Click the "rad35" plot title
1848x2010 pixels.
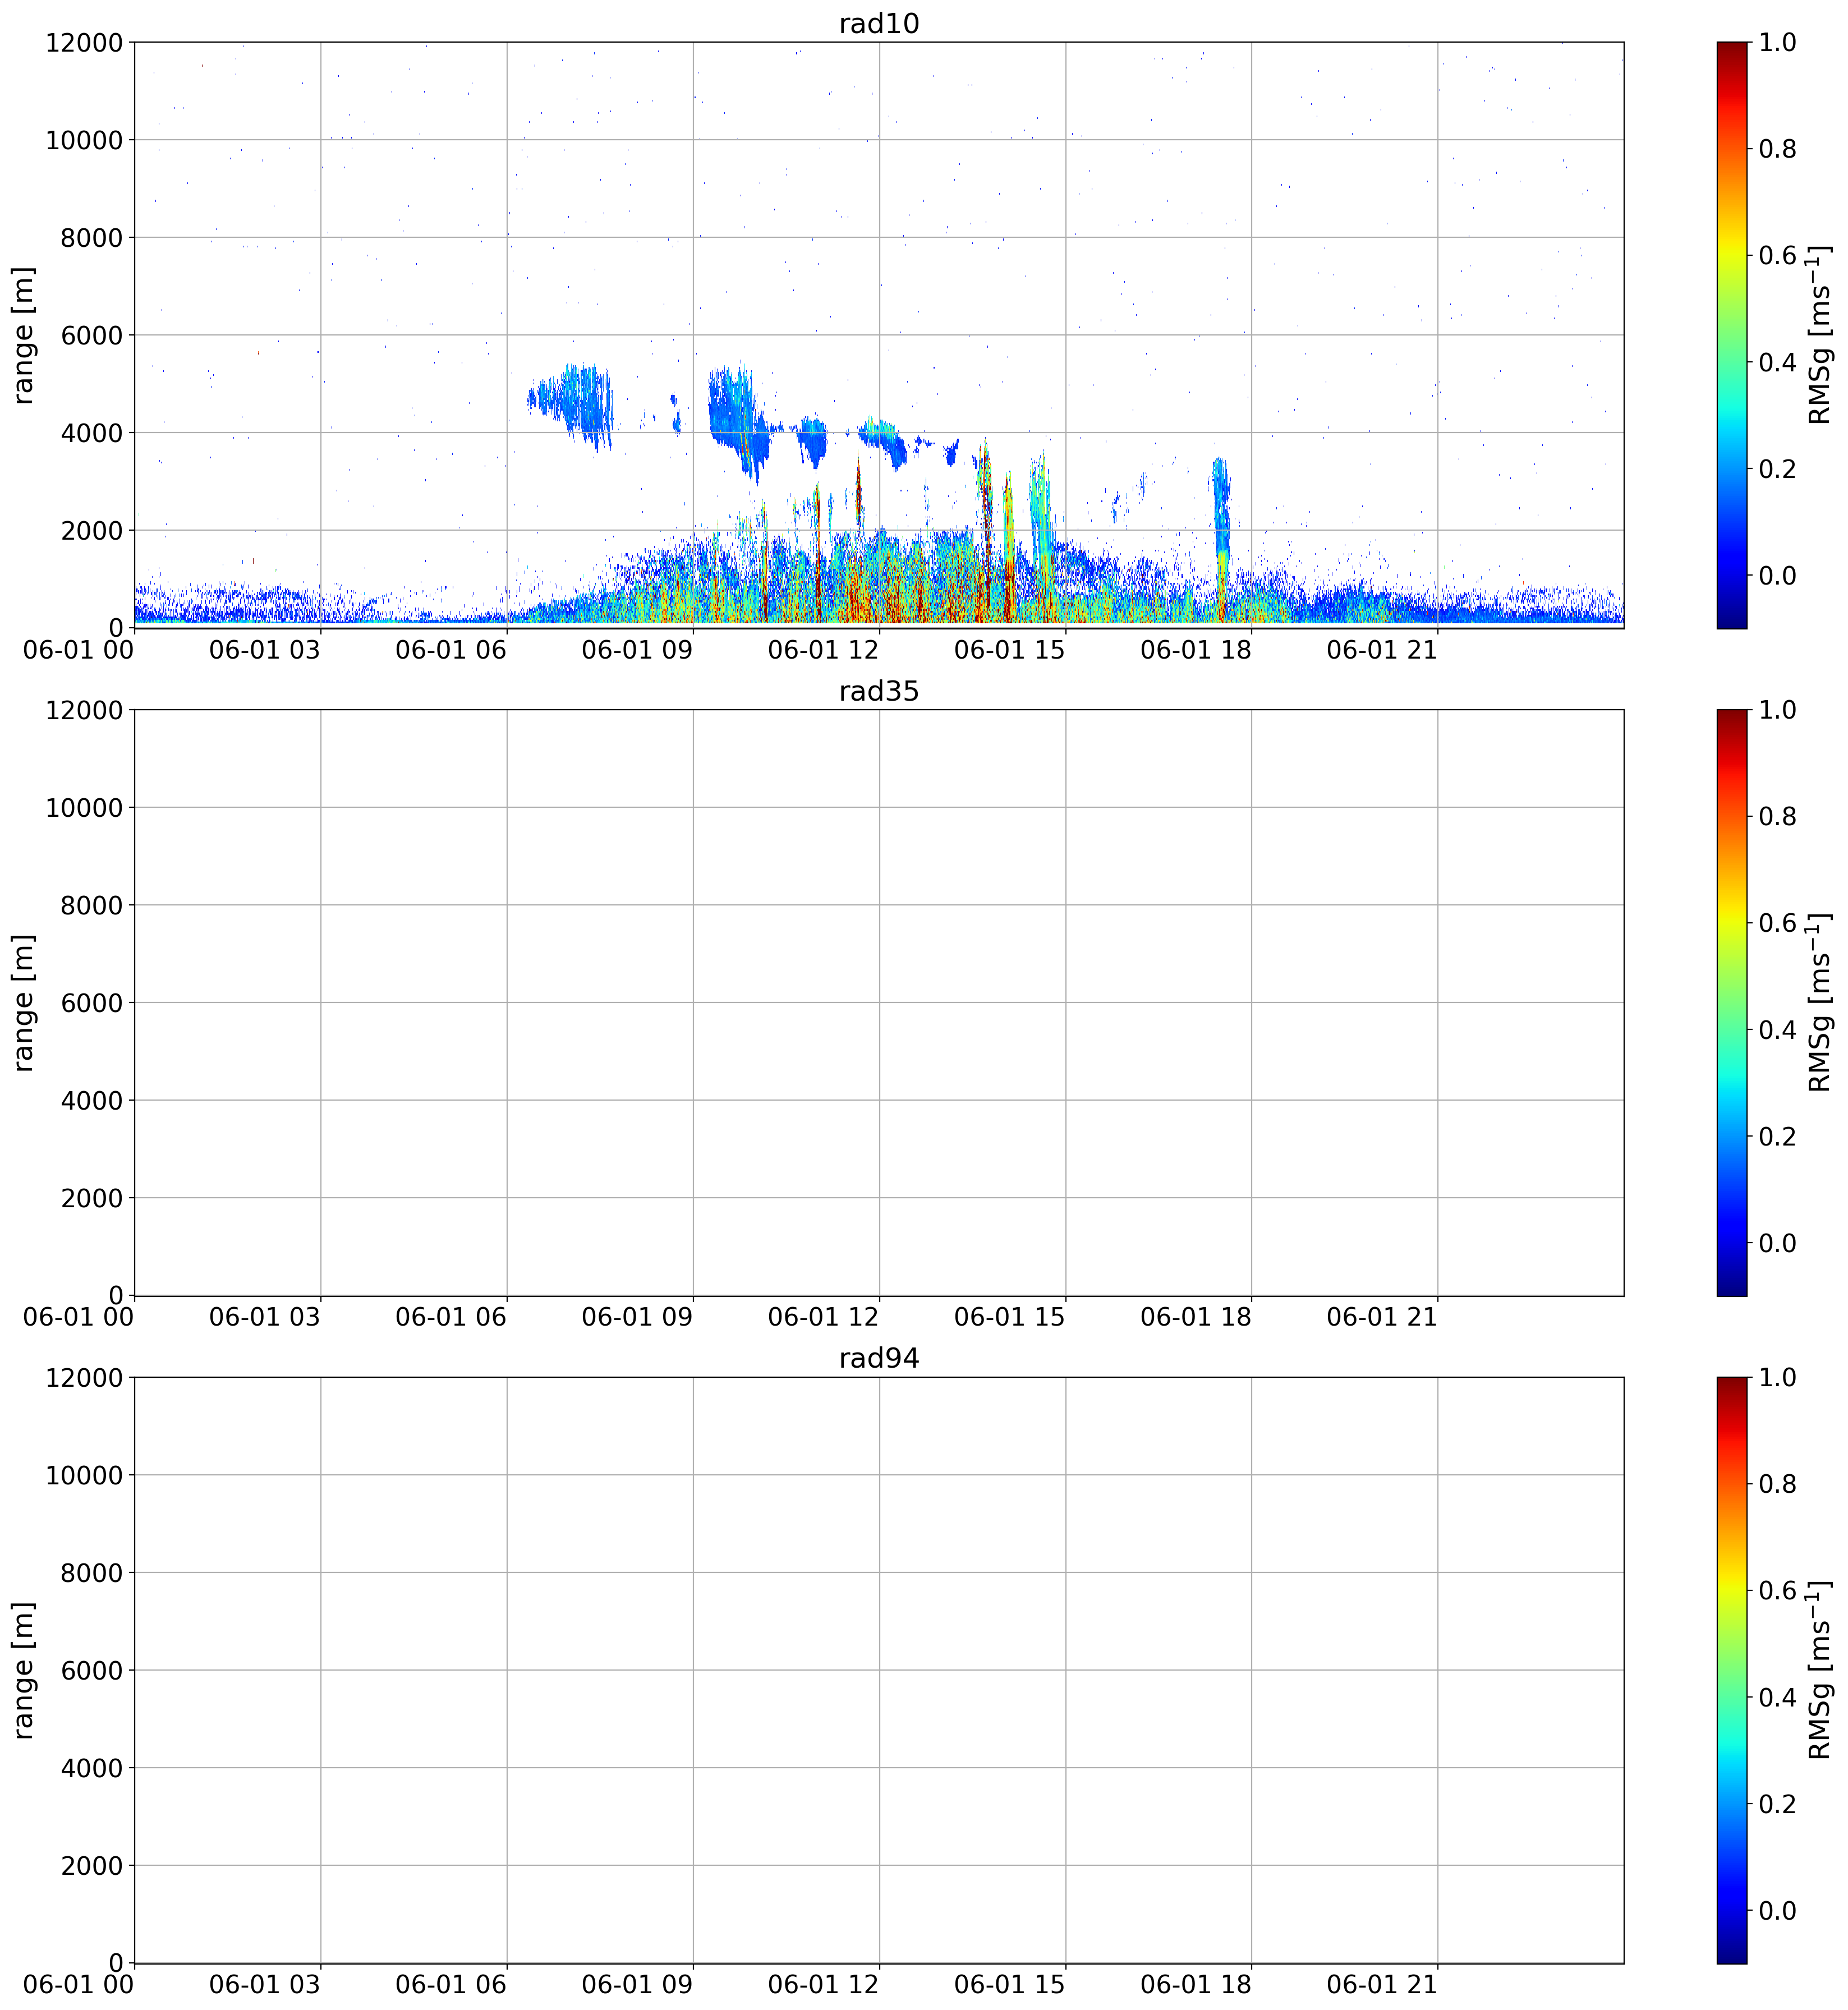pyautogui.click(x=878, y=691)
